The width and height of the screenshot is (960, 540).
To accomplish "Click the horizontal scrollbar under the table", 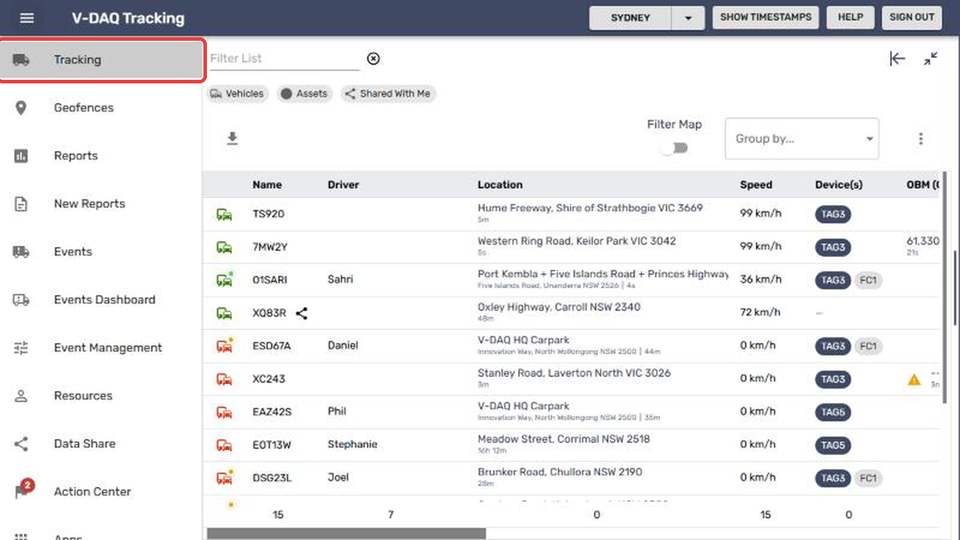I will pyautogui.click(x=346, y=534).
